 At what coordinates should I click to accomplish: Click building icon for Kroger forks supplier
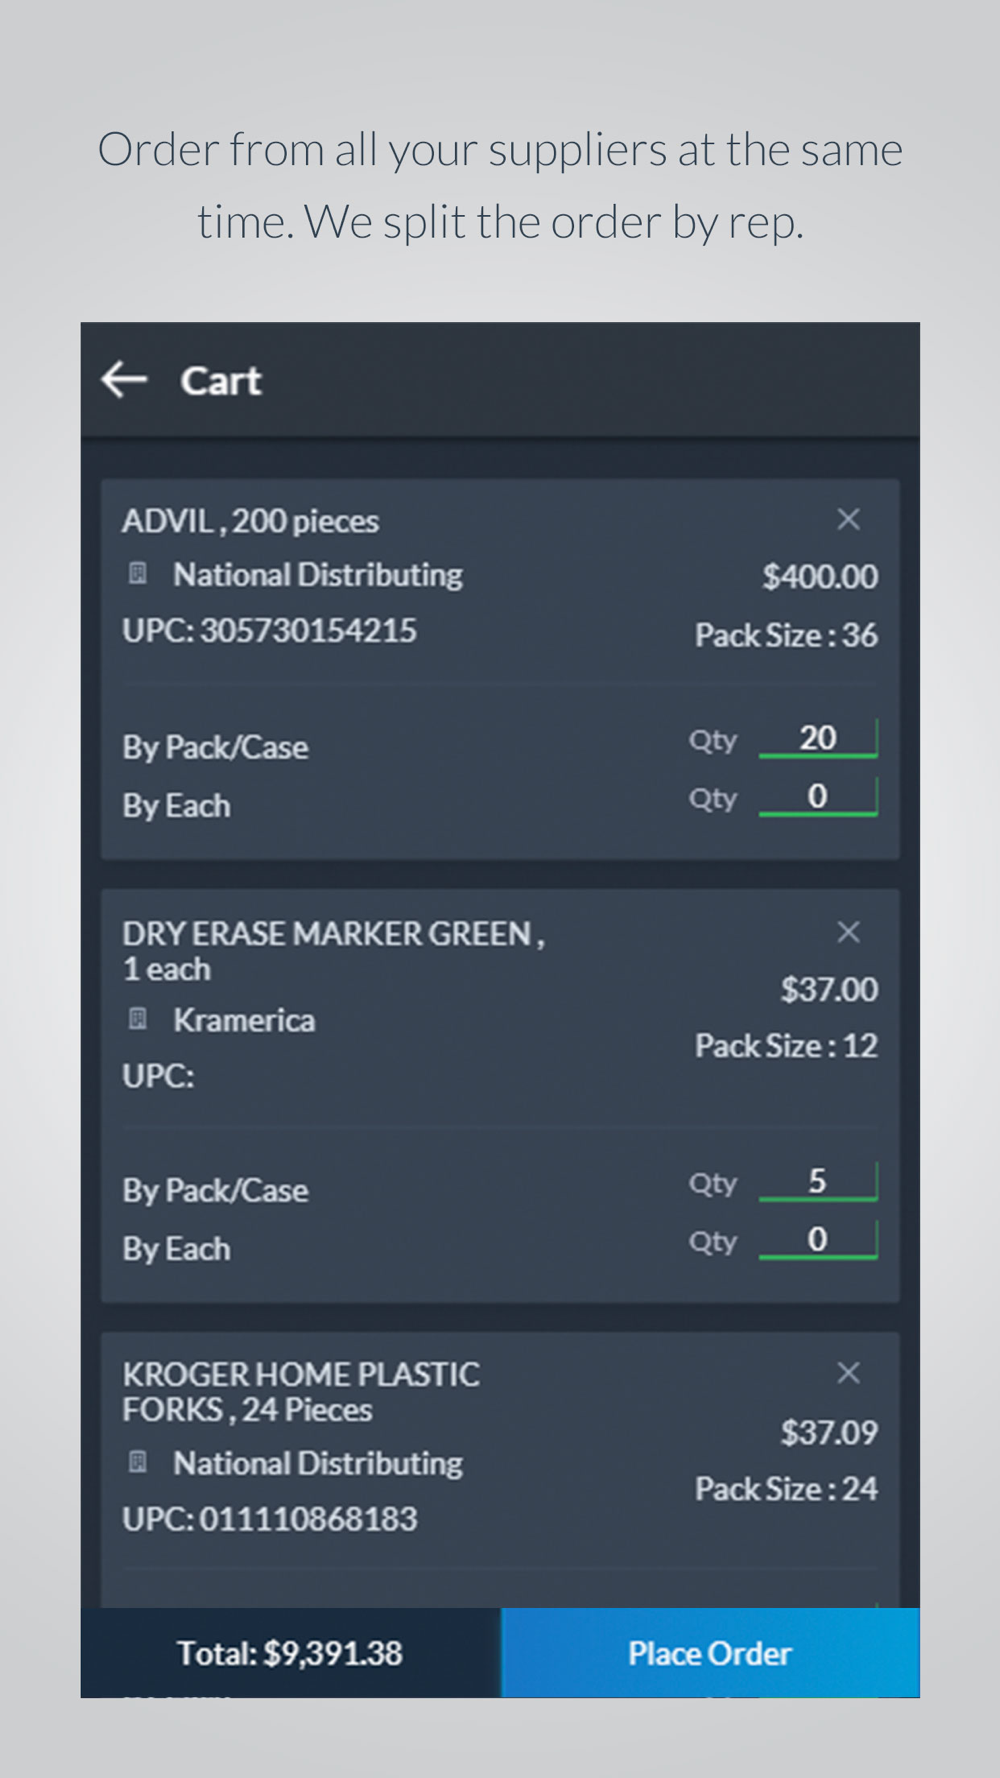point(138,1462)
